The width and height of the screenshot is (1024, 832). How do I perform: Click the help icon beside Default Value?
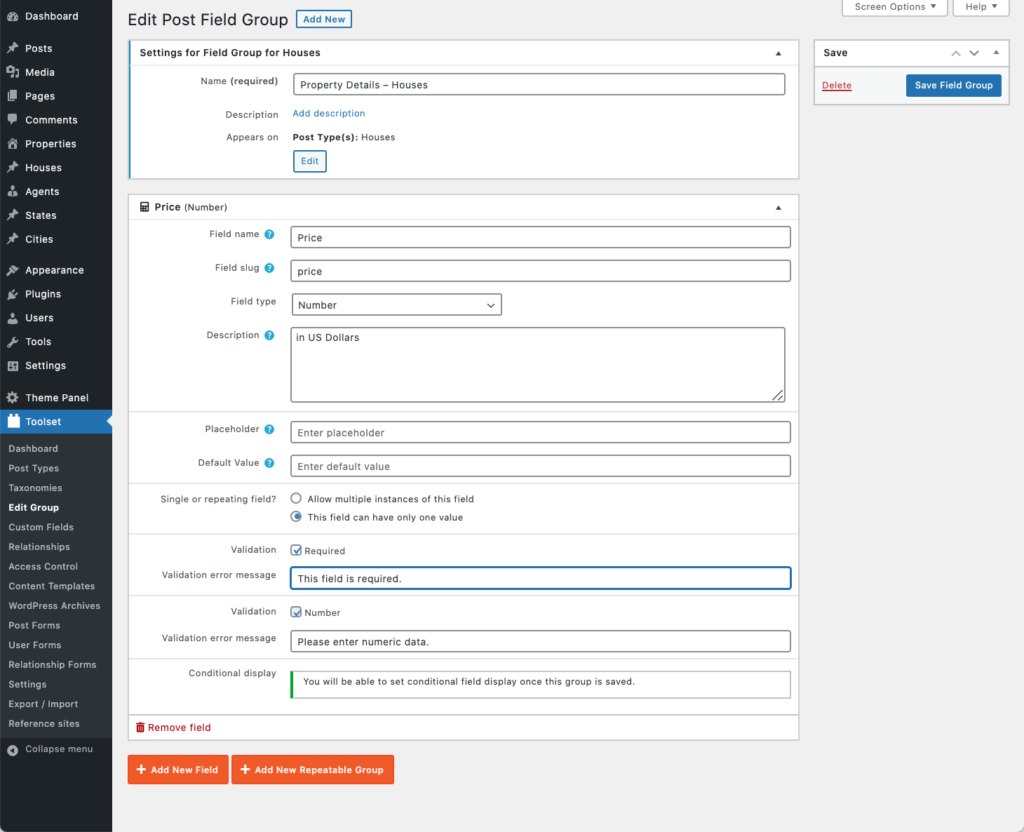tap(269, 463)
